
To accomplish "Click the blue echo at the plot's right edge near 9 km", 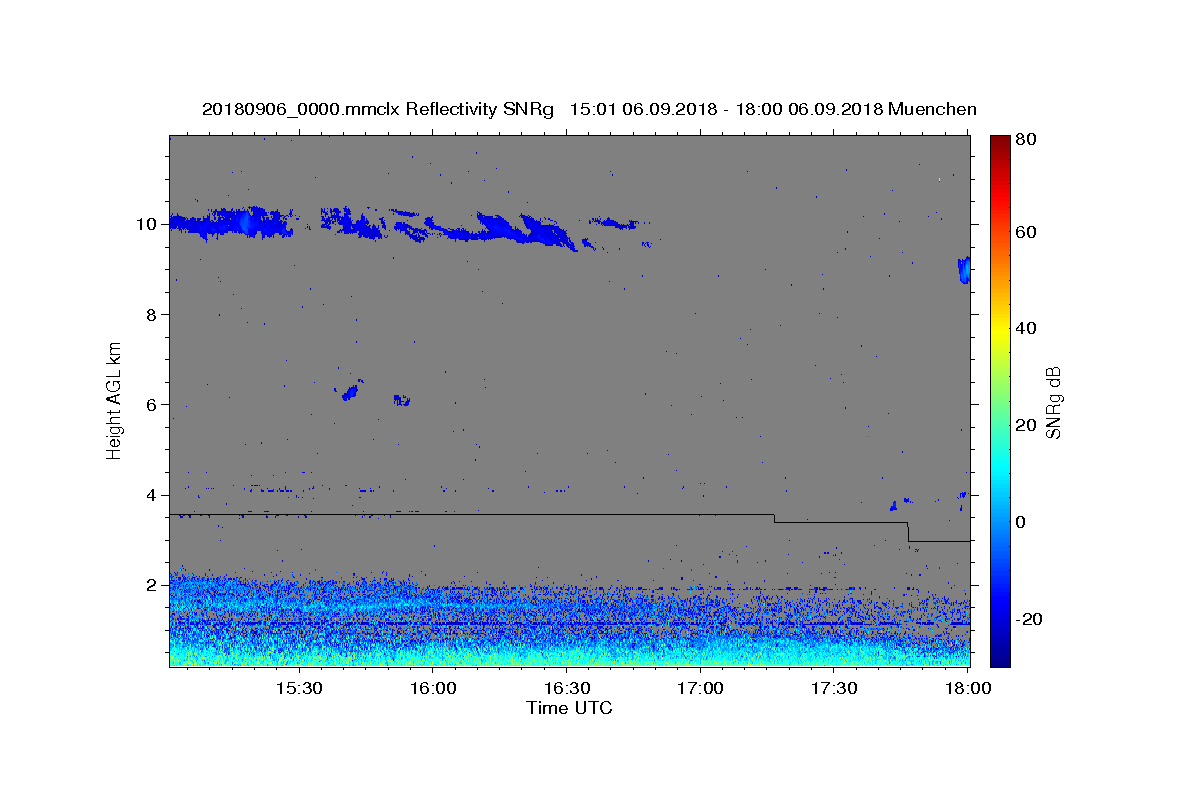I will pos(964,270).
